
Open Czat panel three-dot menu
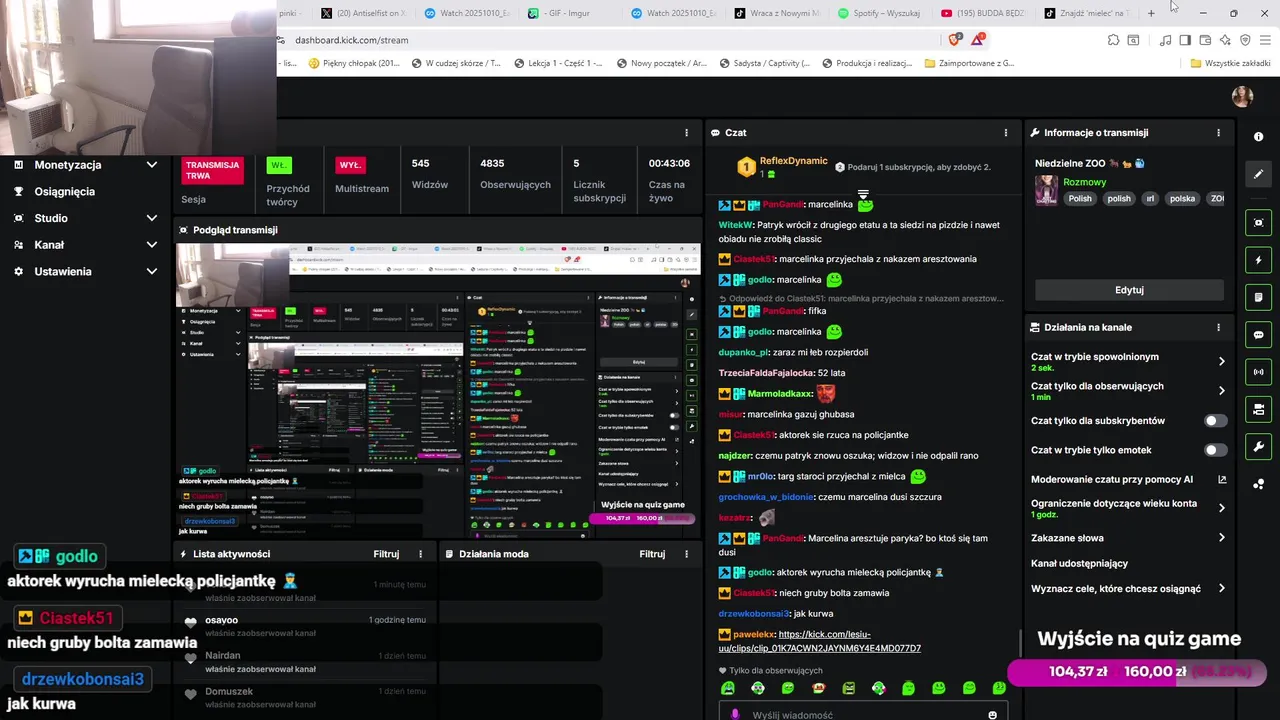[1006, 132]
